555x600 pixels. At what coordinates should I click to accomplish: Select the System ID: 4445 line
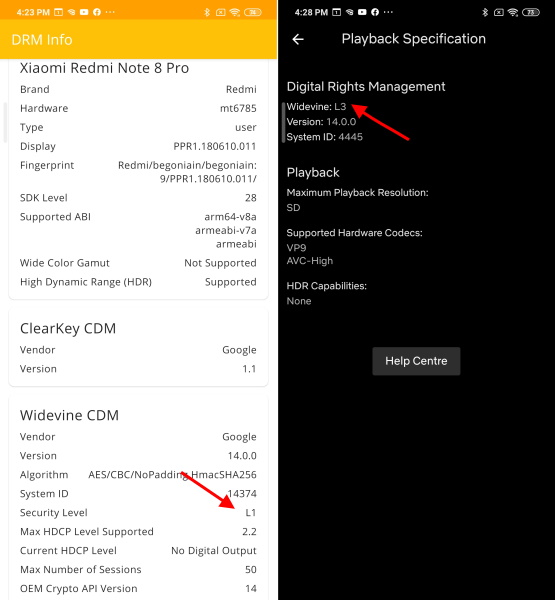325,137
